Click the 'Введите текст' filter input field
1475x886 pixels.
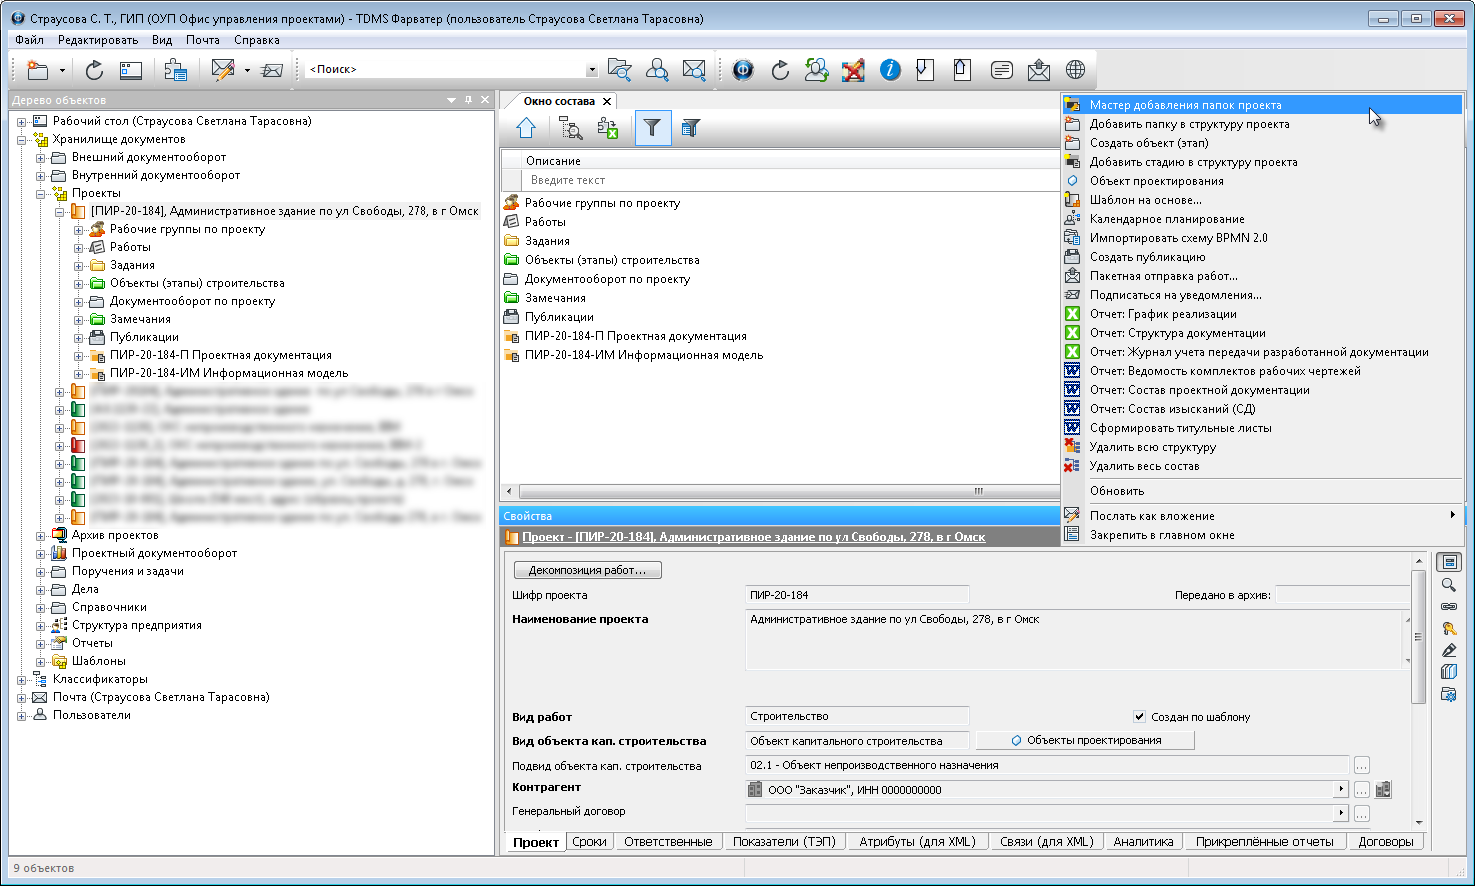pos(790,180)
